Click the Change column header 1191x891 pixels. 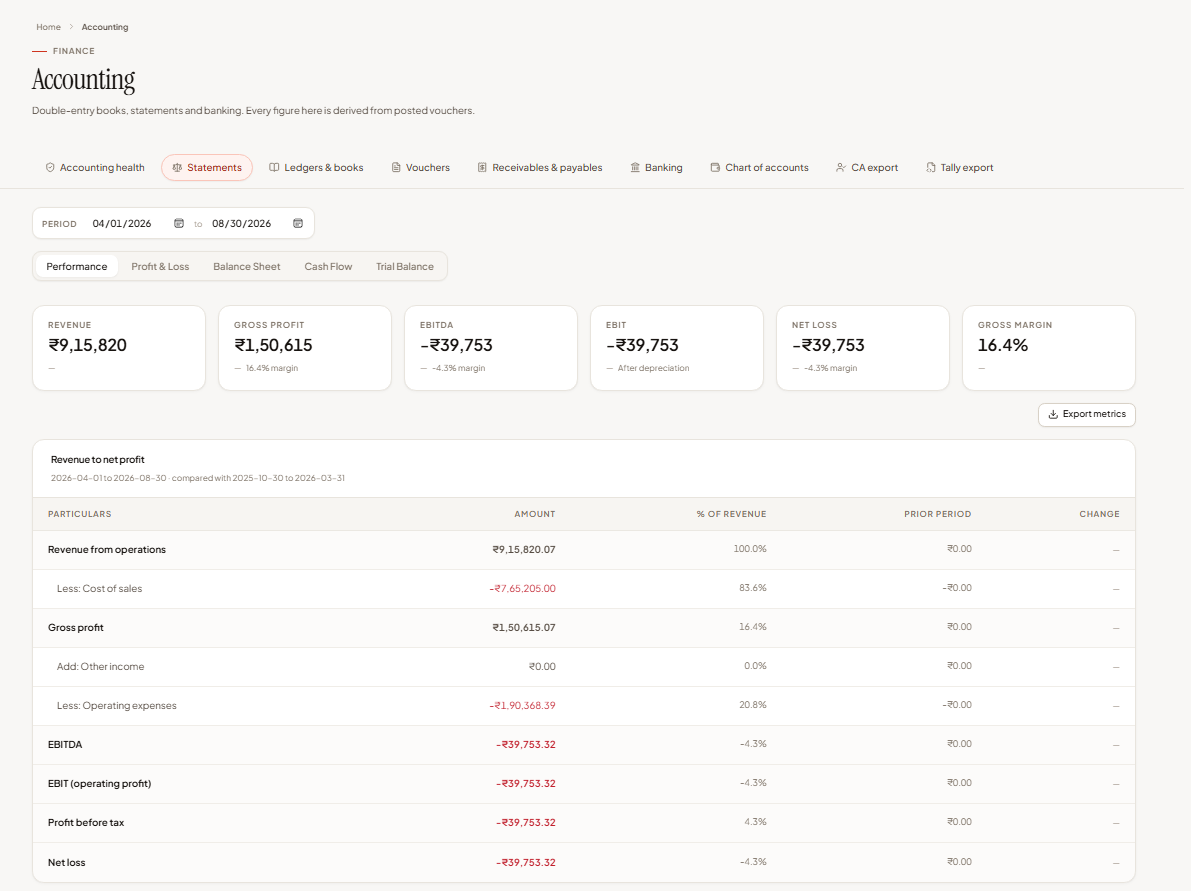(x=1099, y=514)
